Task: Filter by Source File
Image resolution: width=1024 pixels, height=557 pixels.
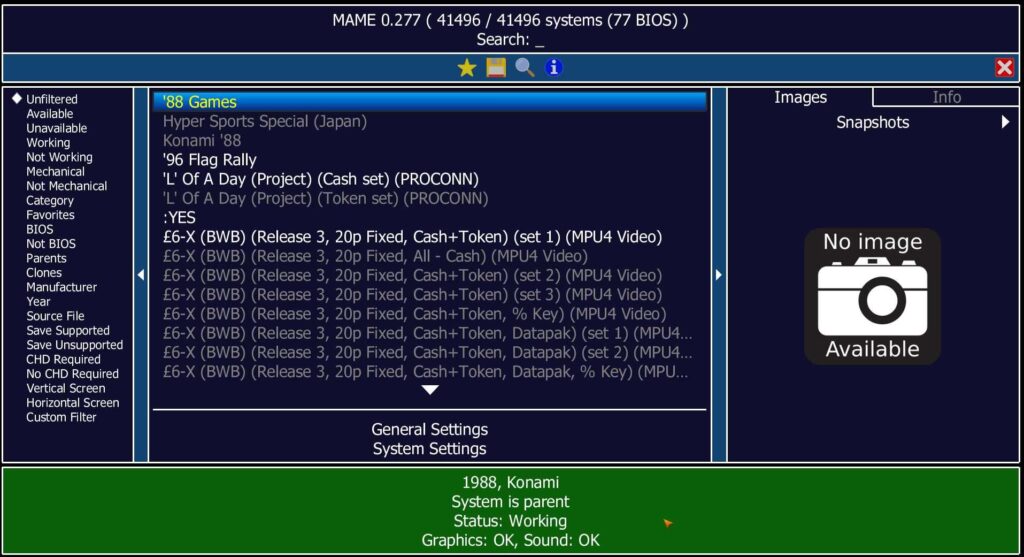Action: point(55,316)
